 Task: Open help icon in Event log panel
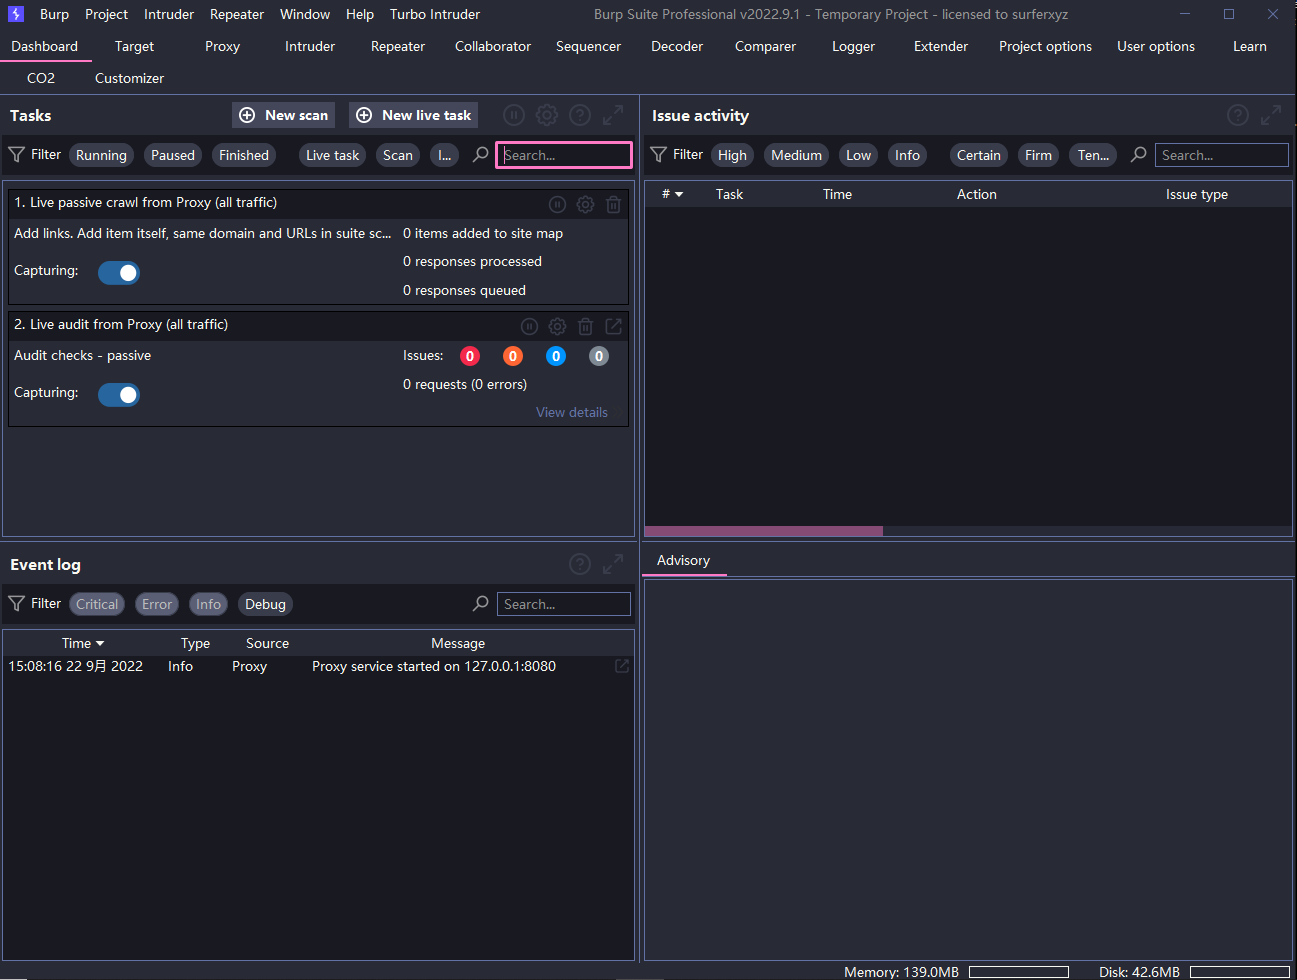click(580, 564)
